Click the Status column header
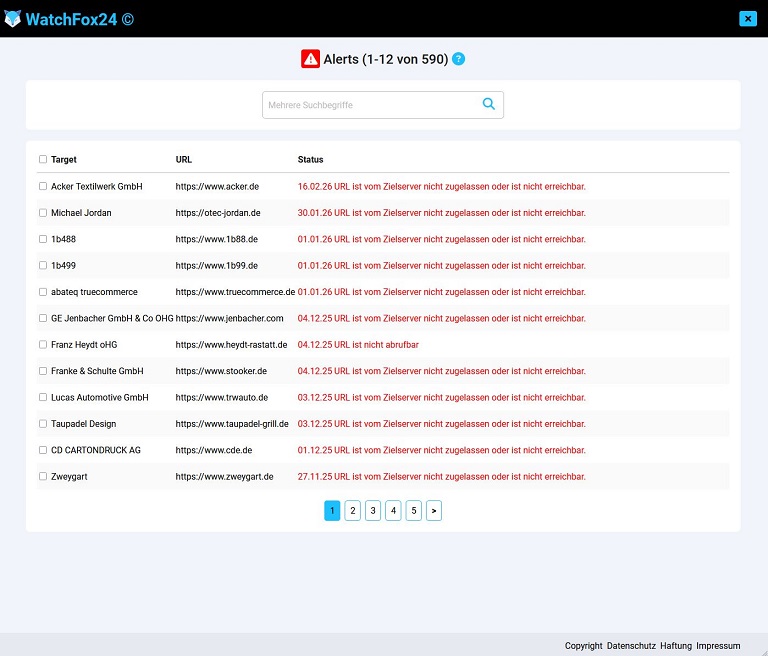768x656 pixels. pyautogui.click(x=310, y=160)
